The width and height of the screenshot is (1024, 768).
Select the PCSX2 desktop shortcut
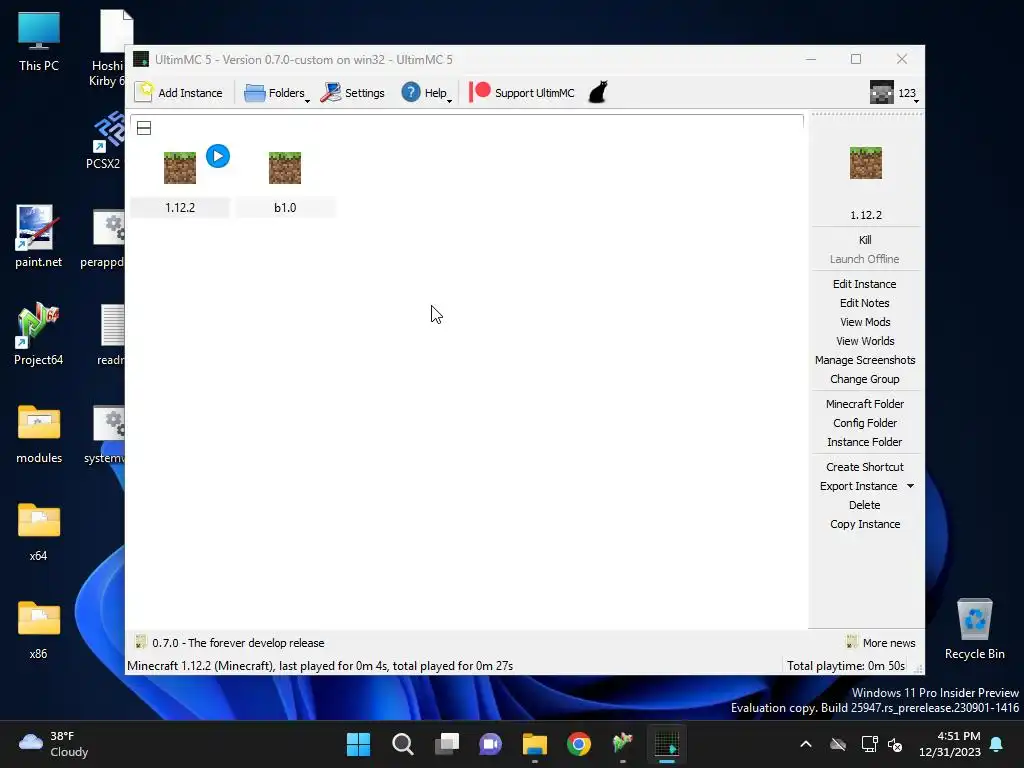pos(104,140)
